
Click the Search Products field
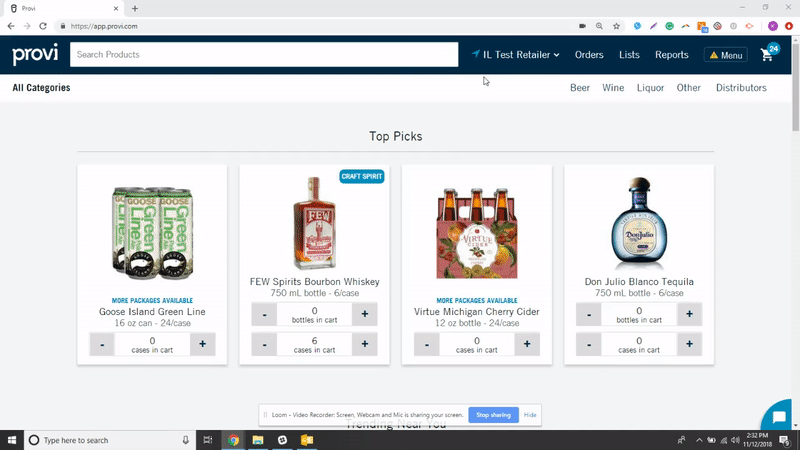pos(264,55)
